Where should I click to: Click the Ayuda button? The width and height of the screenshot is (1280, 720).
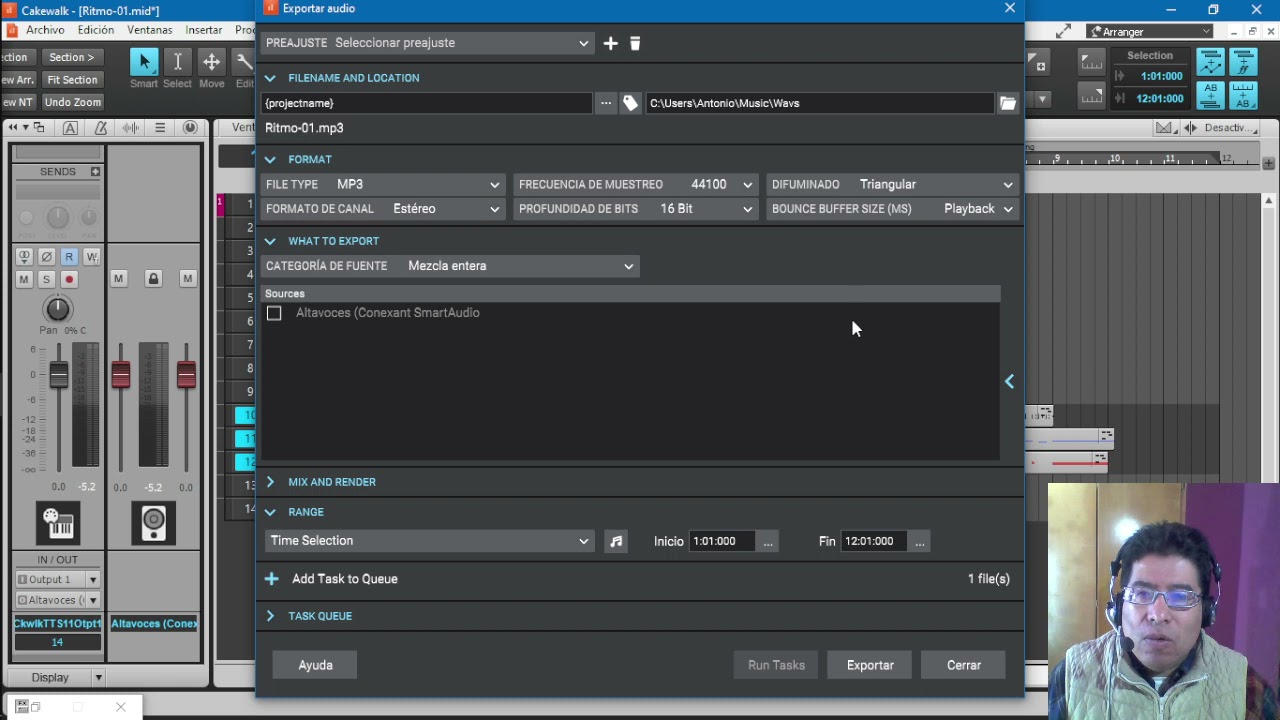tap(315, 665)
